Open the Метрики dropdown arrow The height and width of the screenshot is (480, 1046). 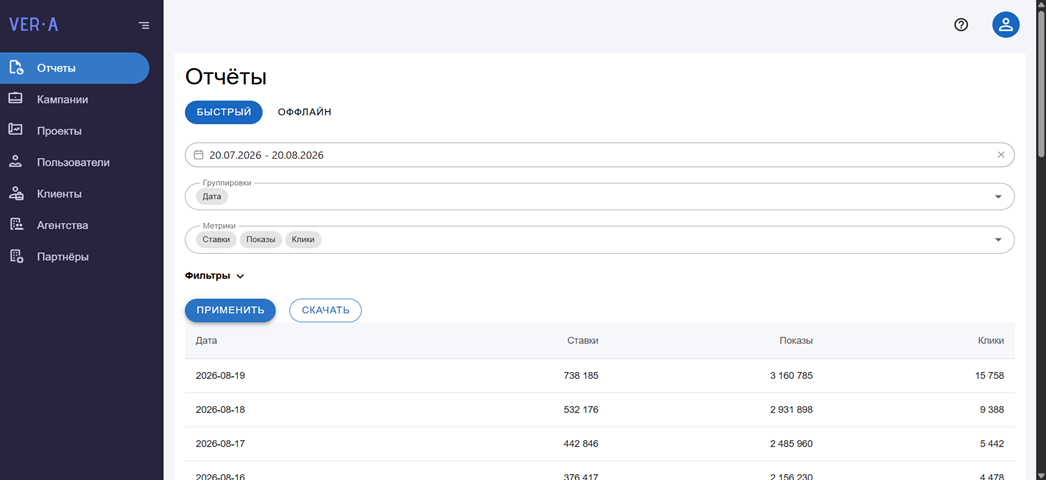coord(998,240)
